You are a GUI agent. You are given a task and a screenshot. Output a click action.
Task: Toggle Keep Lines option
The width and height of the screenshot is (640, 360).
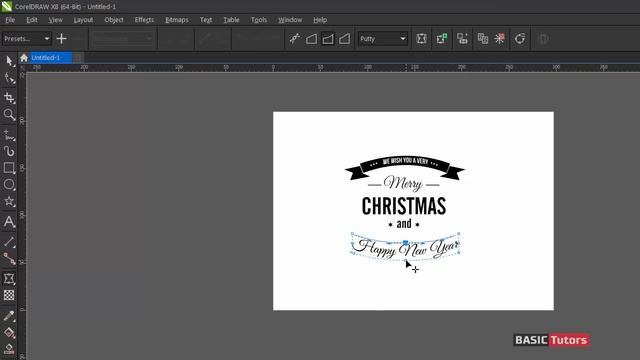point(421,39)
